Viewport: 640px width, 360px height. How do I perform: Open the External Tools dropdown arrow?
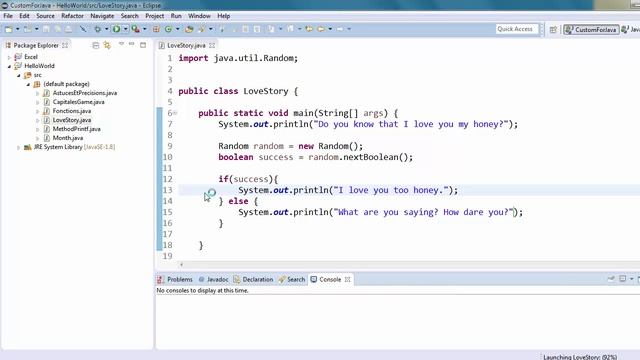coord(144,29)
